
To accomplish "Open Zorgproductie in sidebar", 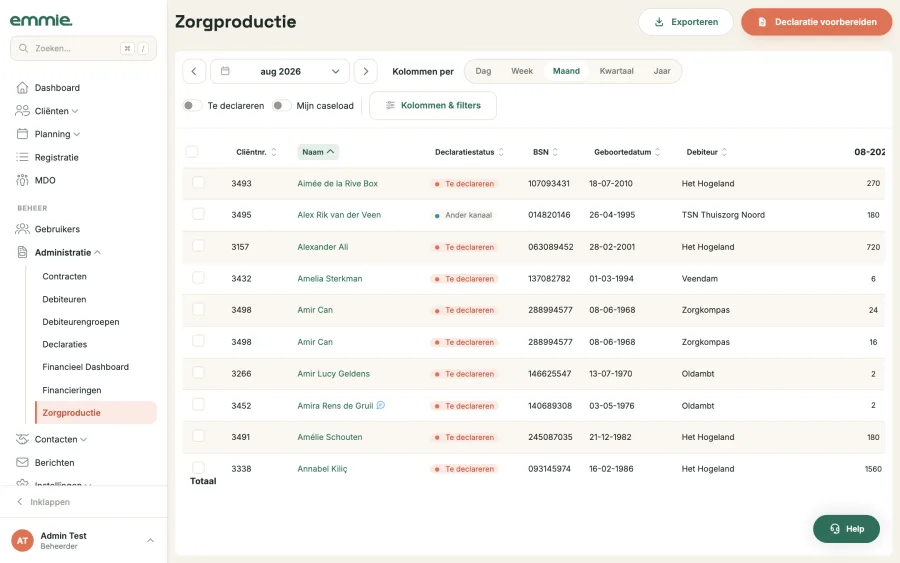I will click(x=96, y=413).
